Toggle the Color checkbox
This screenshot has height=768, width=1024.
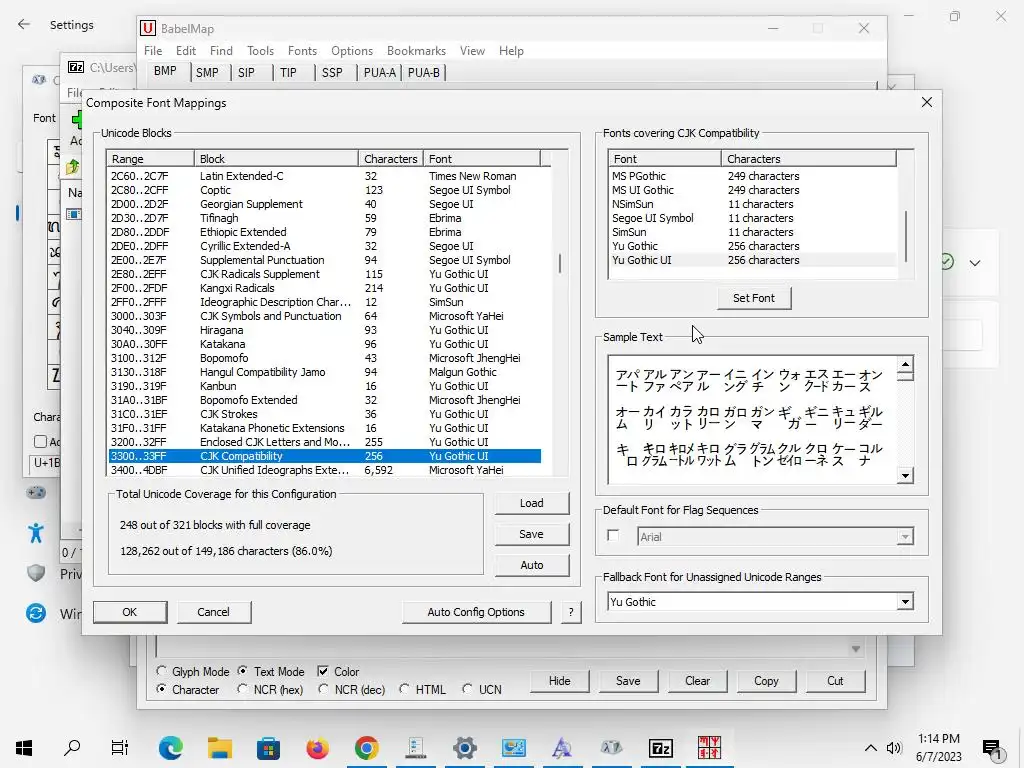[323, 671]
